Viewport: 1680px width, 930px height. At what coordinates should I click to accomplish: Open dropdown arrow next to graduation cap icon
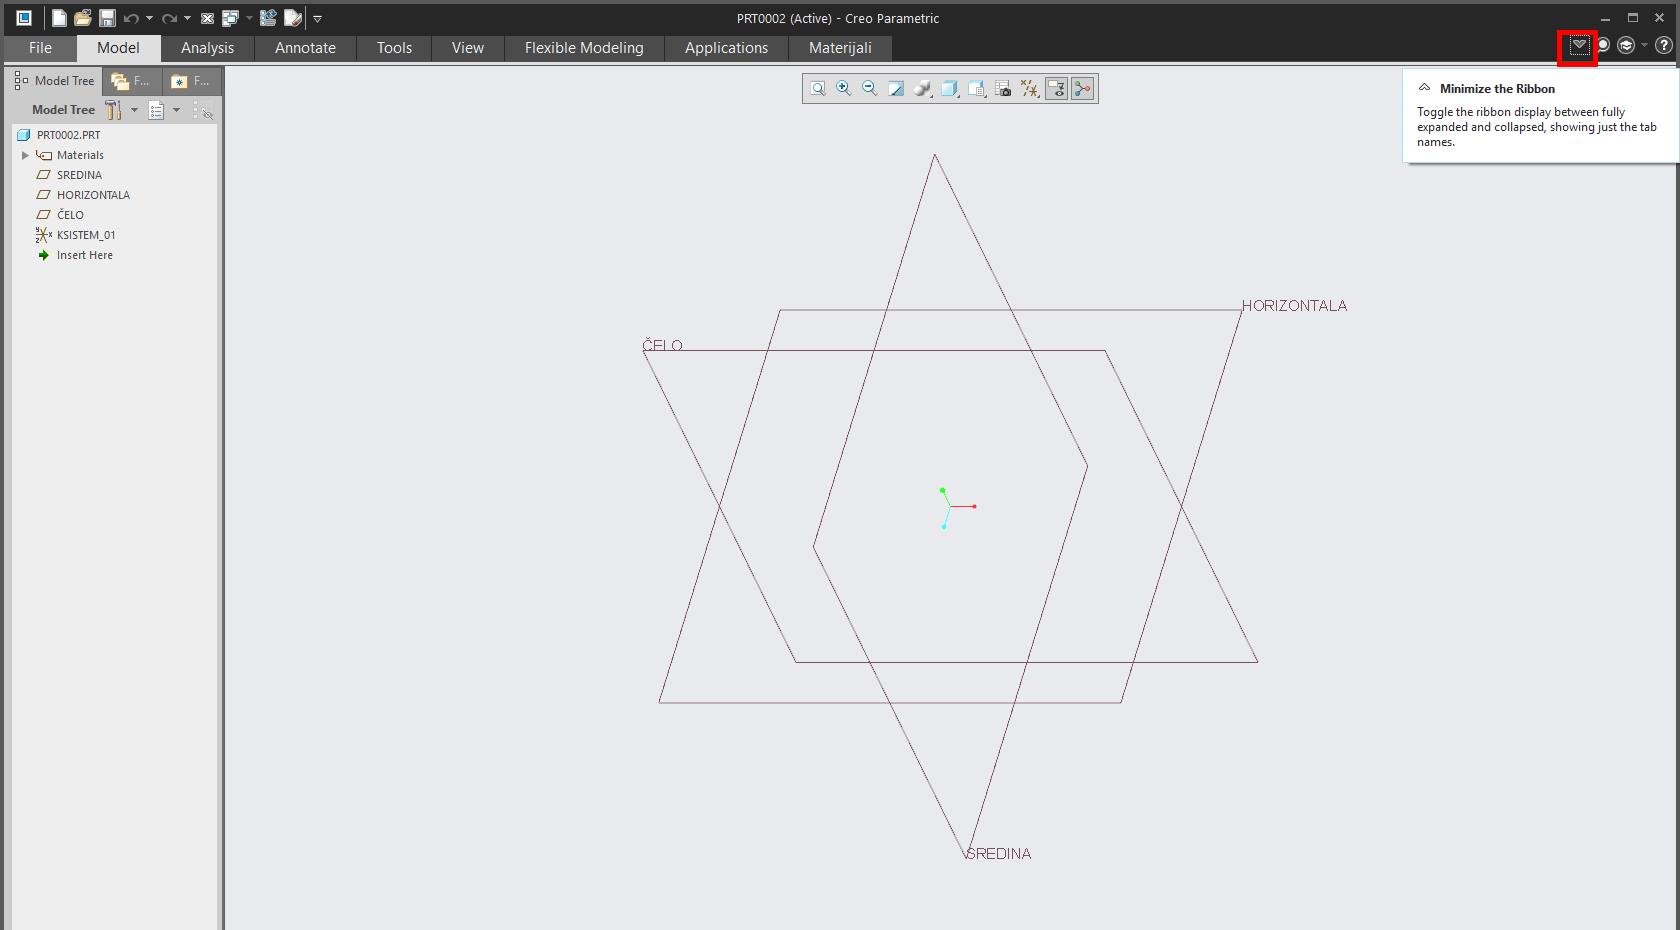pos(1644,46)
